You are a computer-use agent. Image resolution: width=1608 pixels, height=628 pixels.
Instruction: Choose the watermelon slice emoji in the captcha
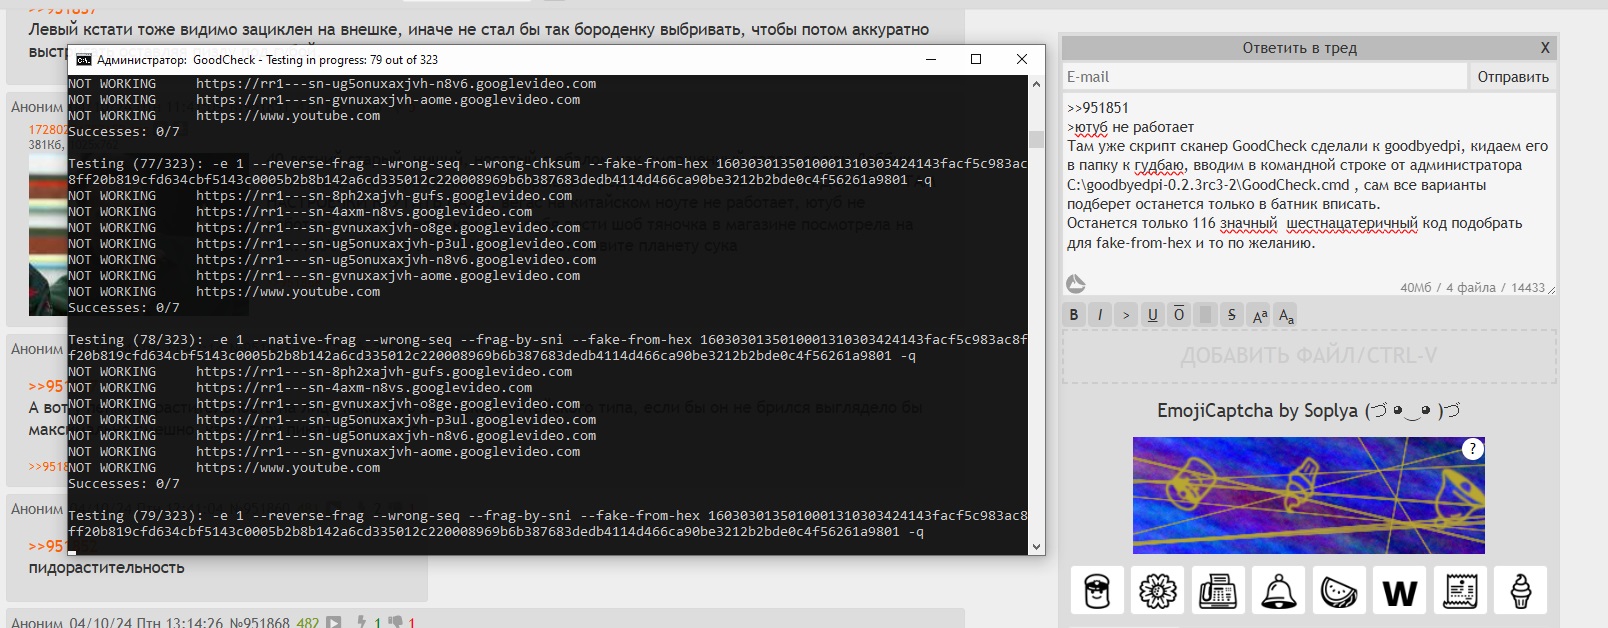coord(1339,590)
